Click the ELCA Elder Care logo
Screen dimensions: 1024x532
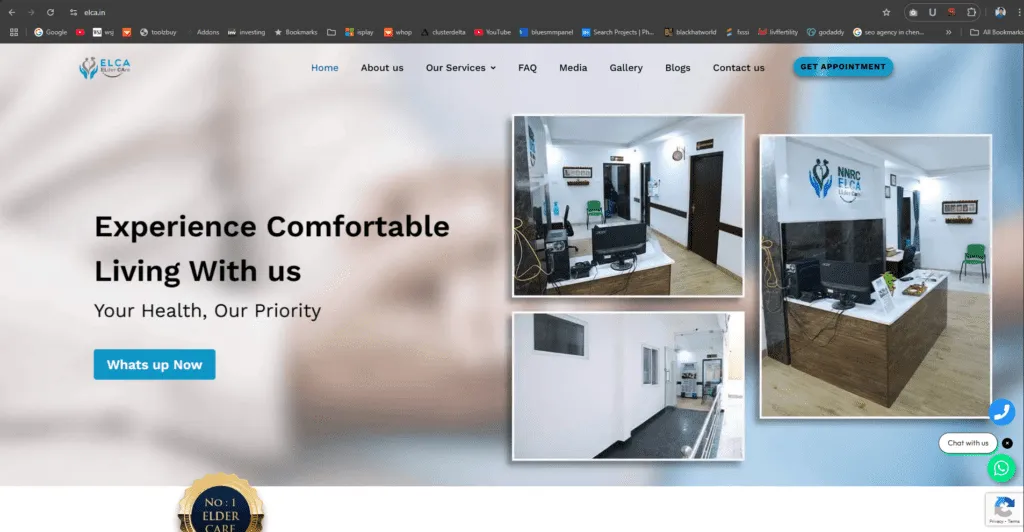click(104, 68)
